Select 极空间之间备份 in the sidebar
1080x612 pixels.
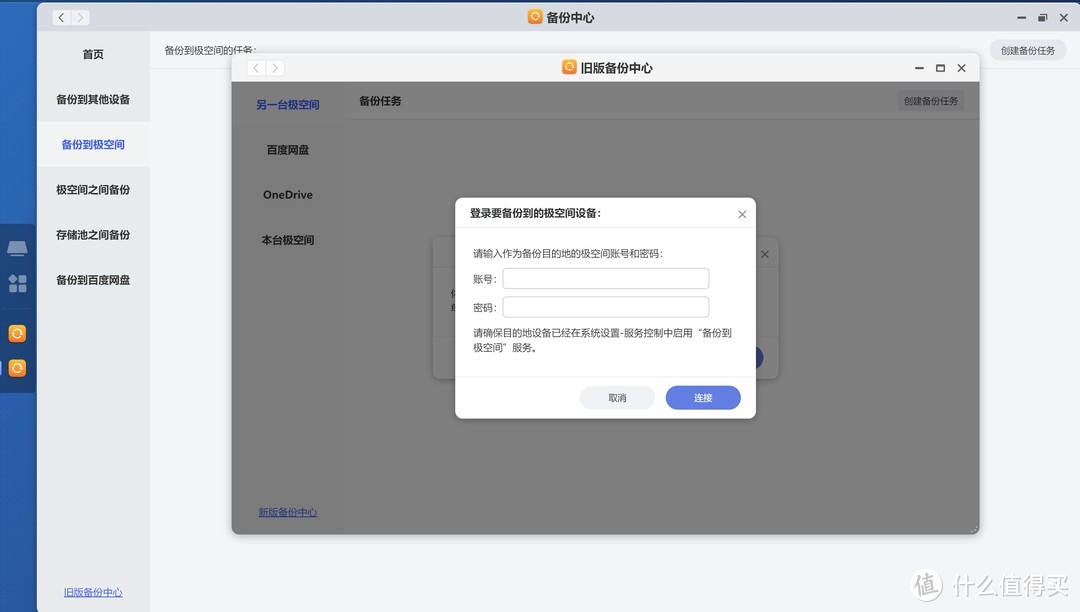click(92, 189)
